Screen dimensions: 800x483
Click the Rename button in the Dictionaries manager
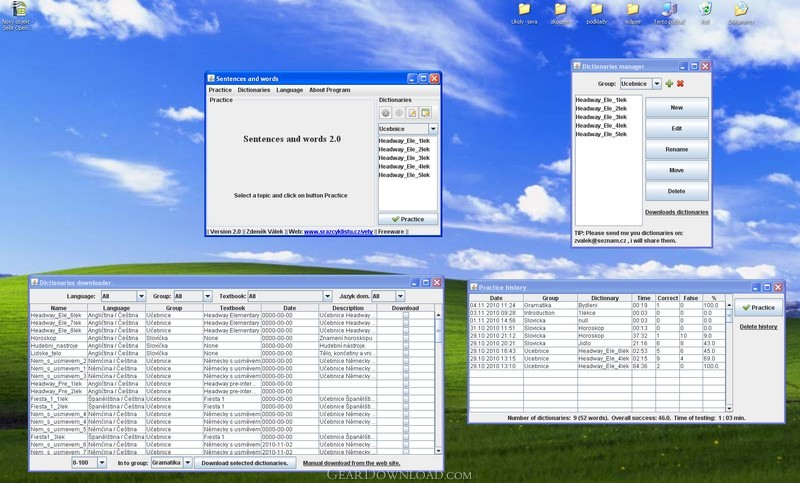click(677, 149)
